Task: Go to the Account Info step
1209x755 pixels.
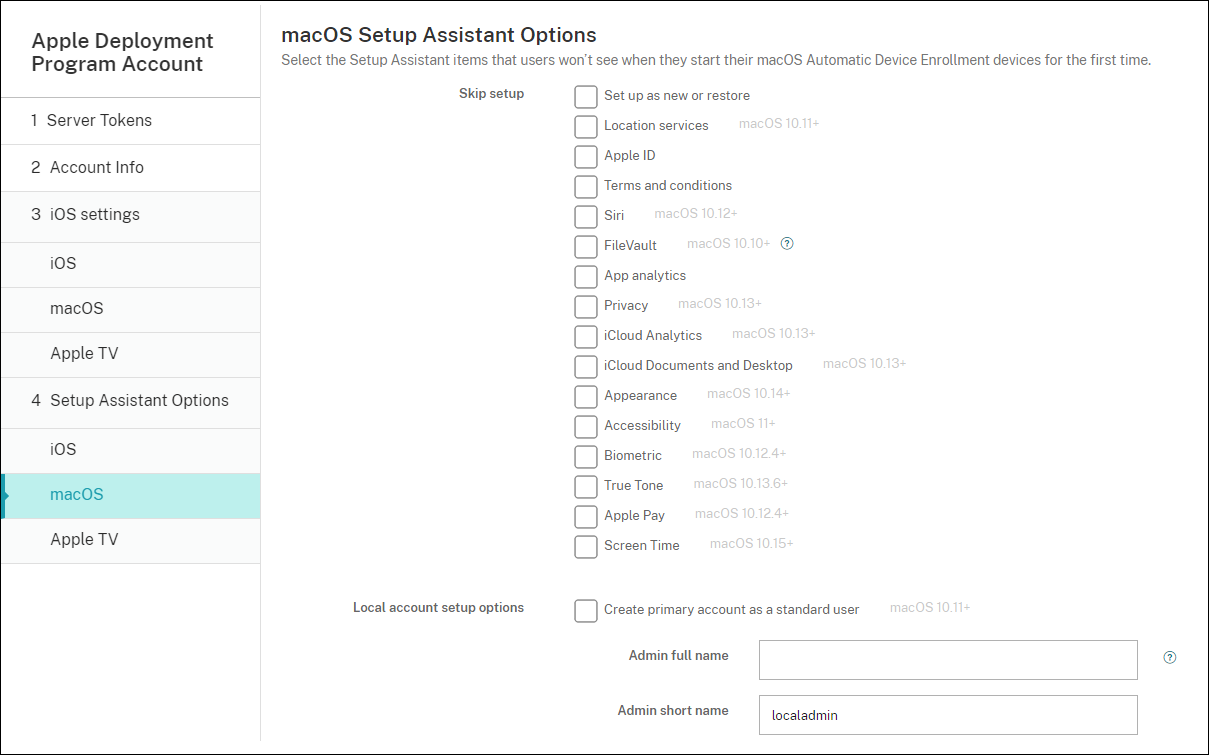Action: pyautogui.click(x=96, y=167)
